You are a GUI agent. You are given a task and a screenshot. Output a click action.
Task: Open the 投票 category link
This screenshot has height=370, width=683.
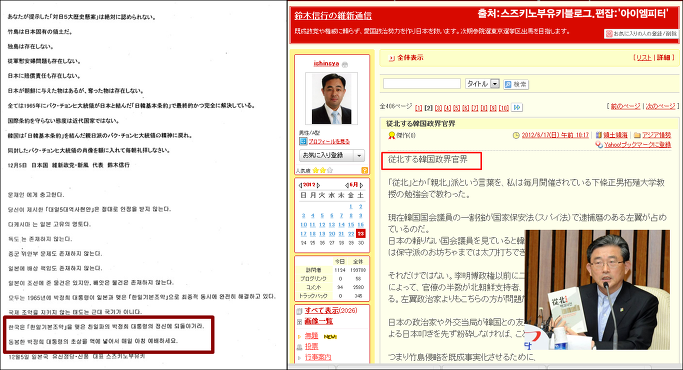311,346
